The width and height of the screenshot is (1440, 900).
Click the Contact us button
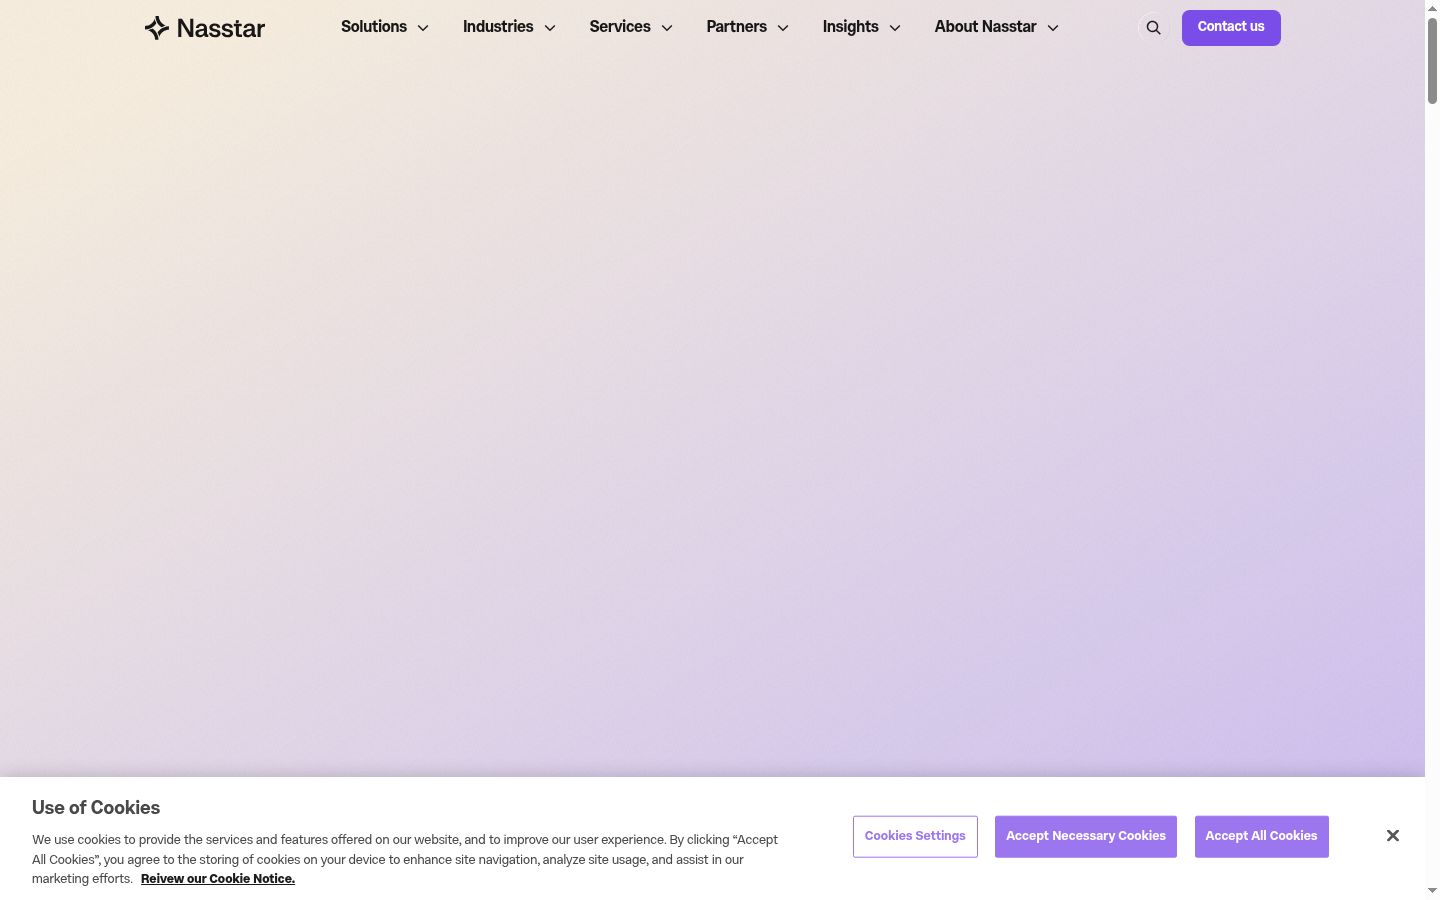[1231, 28]
